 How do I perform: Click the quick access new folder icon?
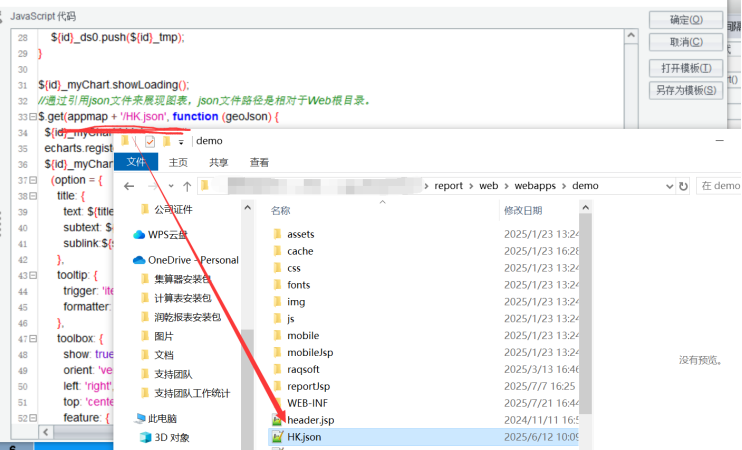166,141
